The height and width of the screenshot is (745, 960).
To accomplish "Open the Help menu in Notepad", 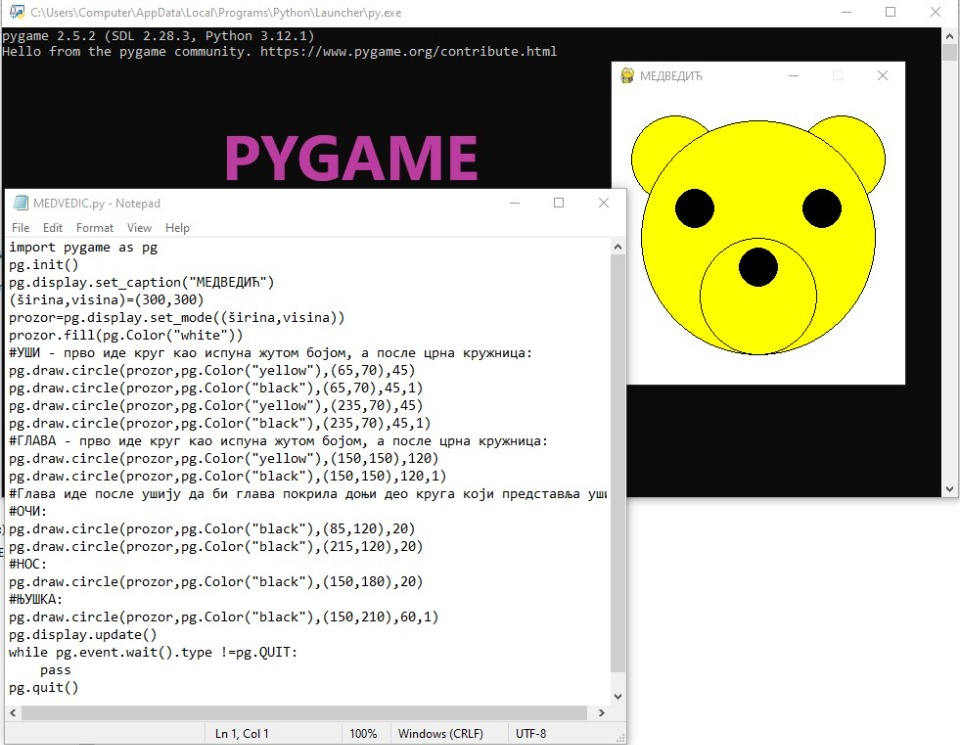I will (x=177, y=228).
